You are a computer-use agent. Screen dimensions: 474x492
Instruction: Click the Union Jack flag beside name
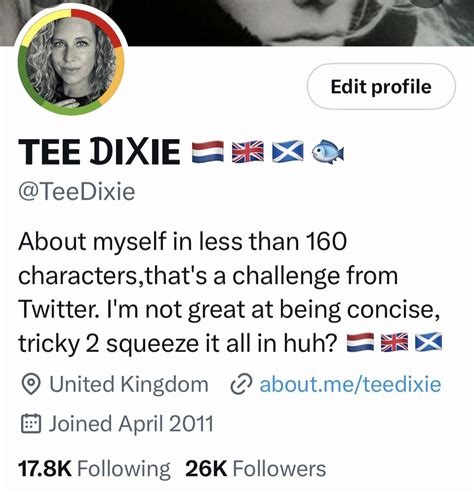248,152
